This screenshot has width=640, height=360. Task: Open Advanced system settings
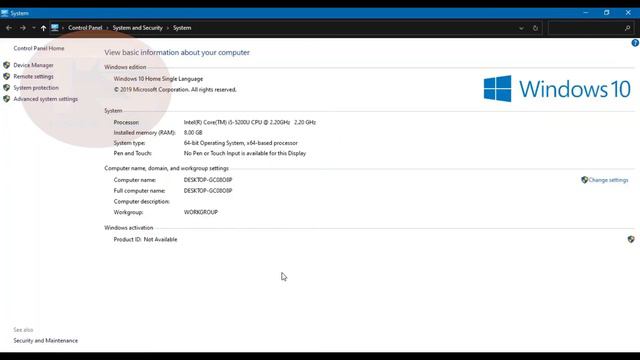[46, 99]
